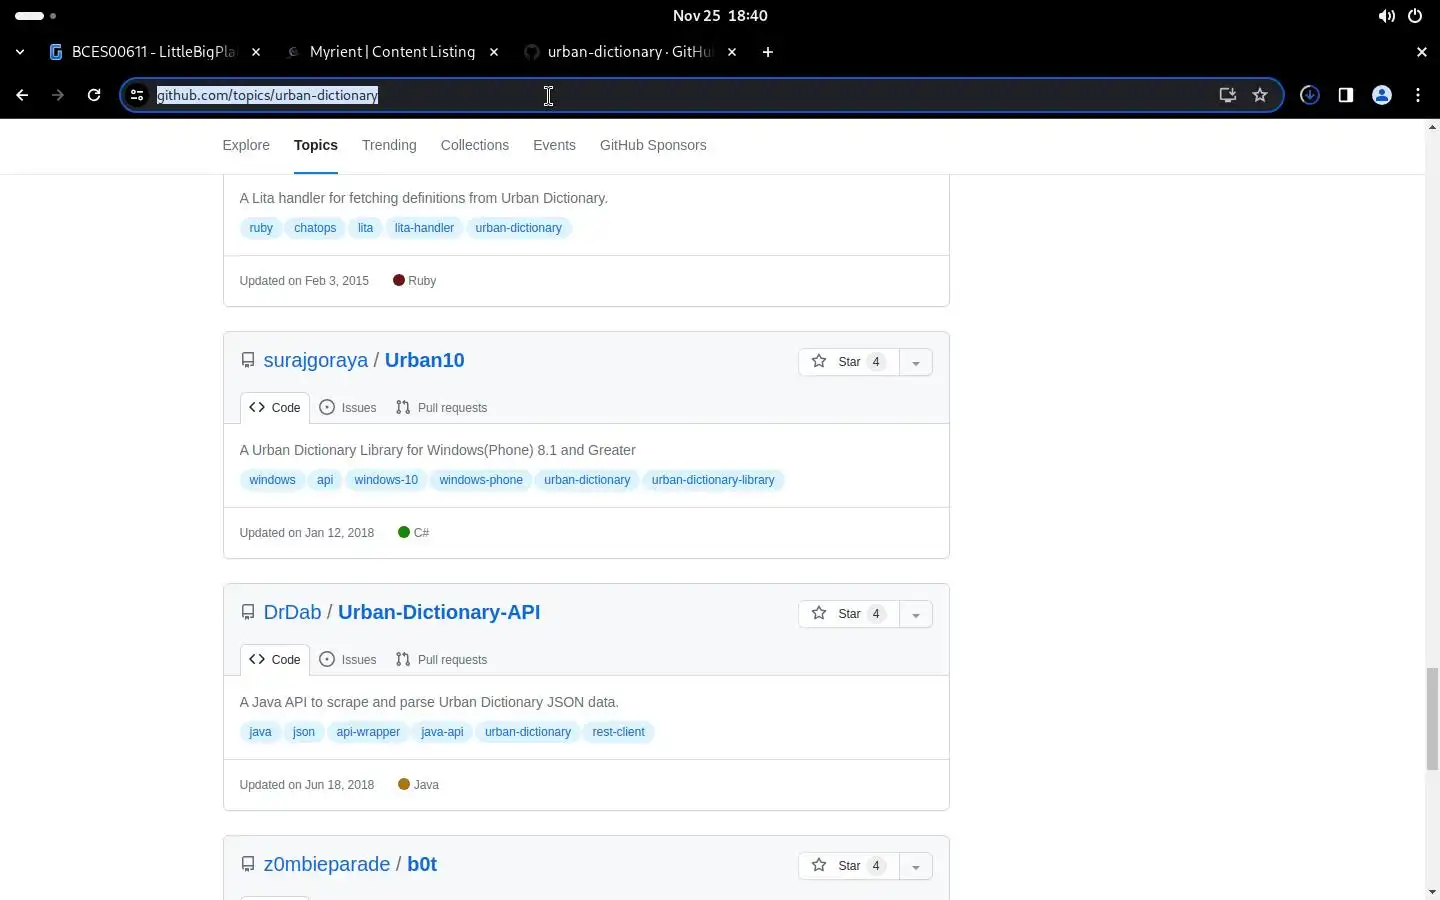Select the java-api topic tag
Screen dimensions: 1440x900
[442, 732]
